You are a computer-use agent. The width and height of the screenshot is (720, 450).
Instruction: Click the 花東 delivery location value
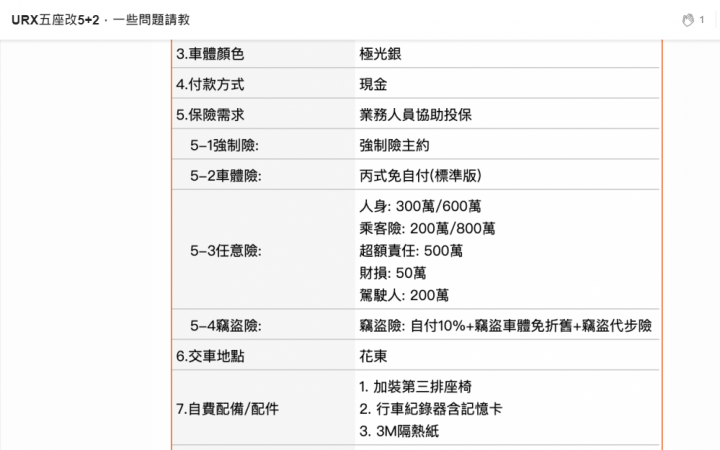tap(373, 356)
